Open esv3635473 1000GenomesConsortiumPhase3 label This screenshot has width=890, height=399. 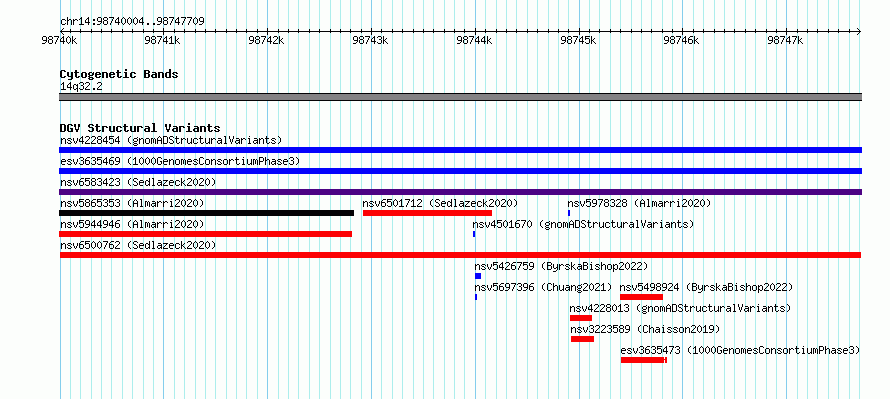[741, 350]
